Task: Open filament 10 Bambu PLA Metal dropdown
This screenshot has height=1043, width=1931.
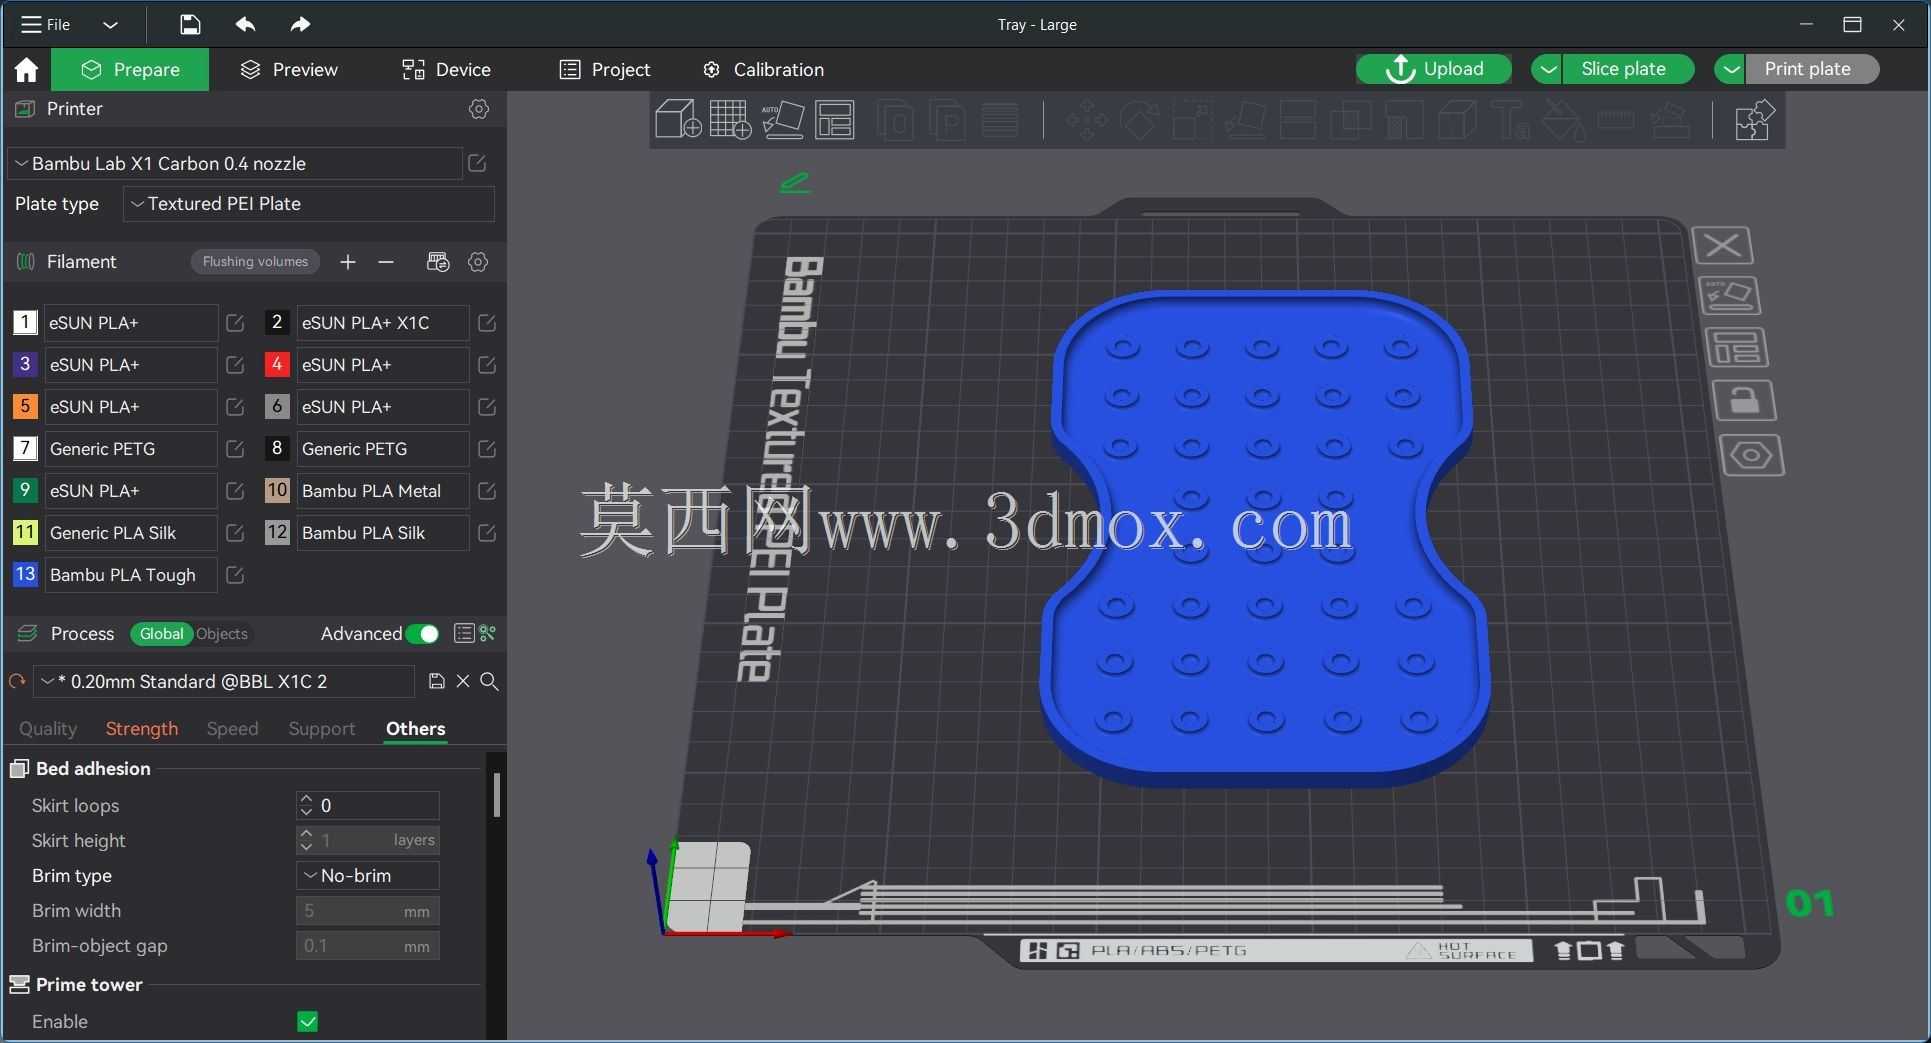Action: coord(382,491)
